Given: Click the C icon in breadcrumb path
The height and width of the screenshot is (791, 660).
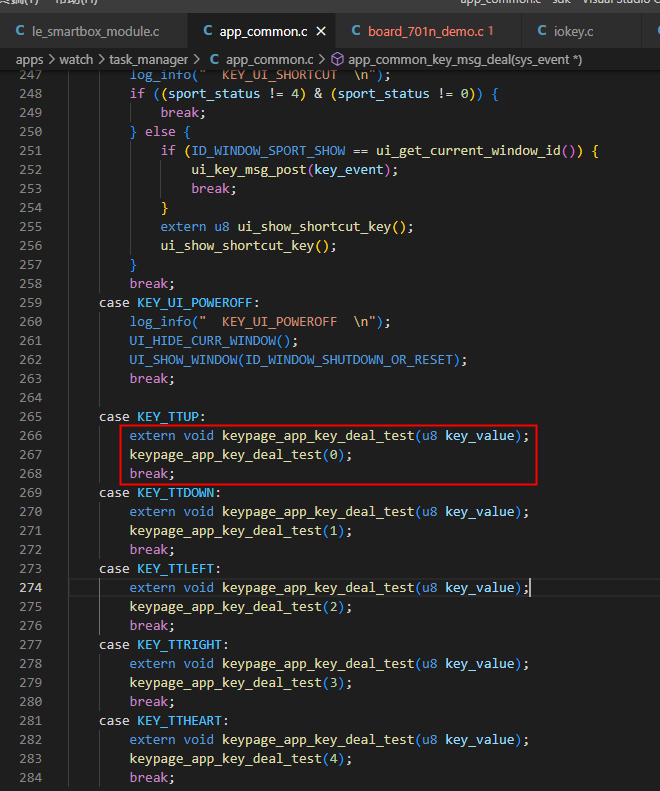Looking at the screenshot, I should click(x=214, y=60).
